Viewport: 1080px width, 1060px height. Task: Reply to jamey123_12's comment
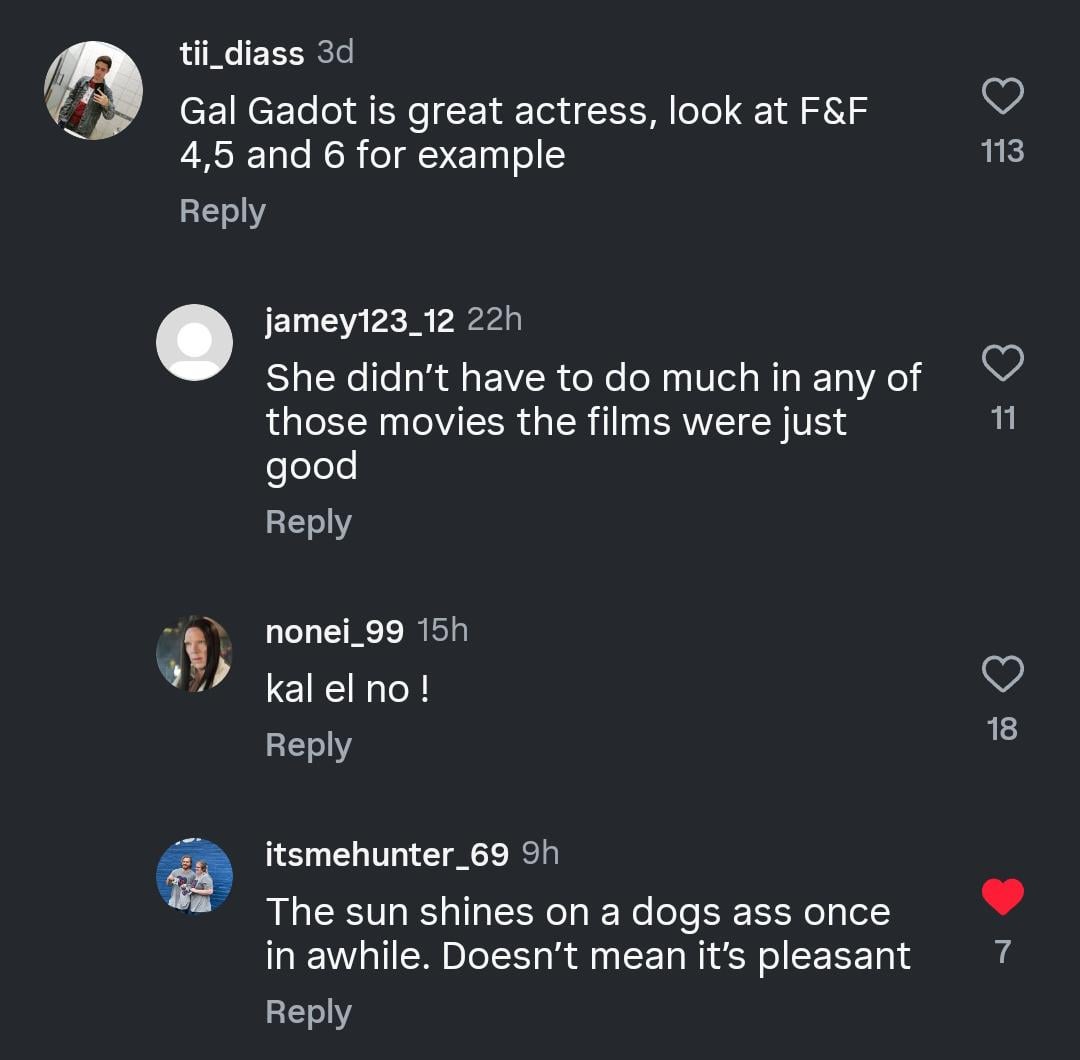(x=309, y=522)
